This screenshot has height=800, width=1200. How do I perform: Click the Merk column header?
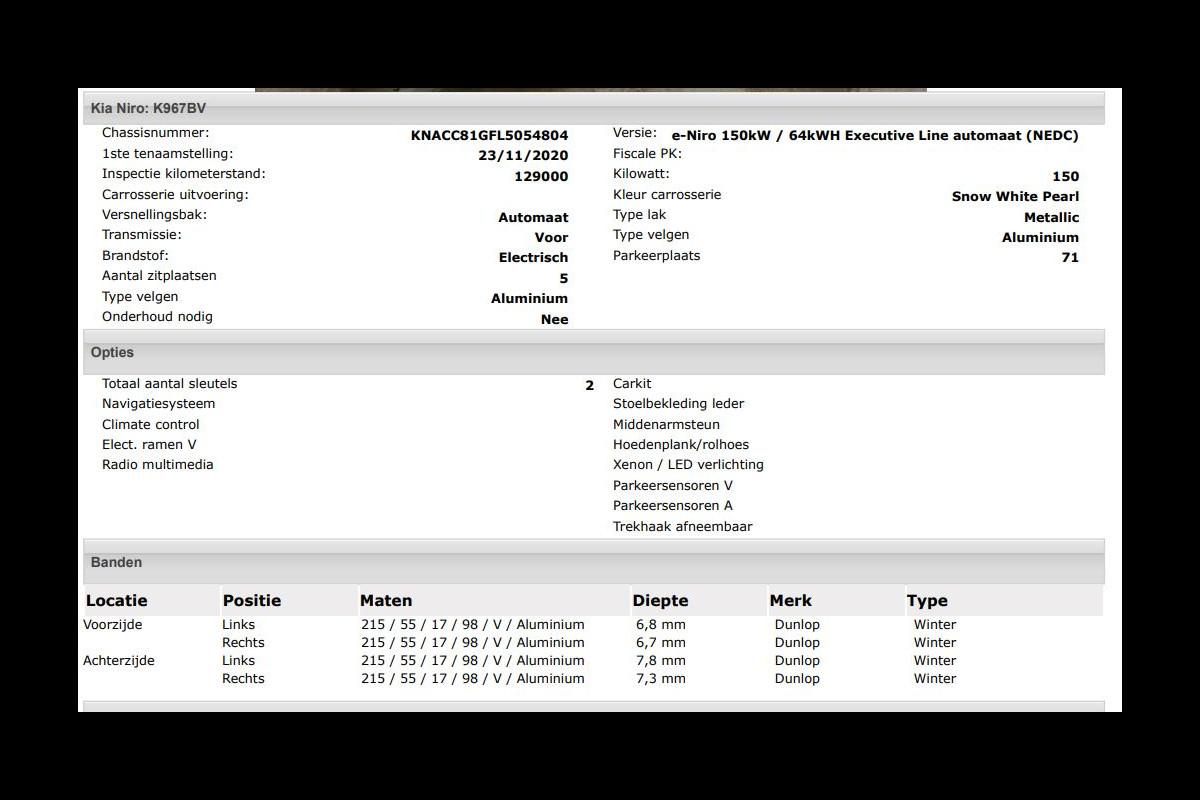[x=791, y=601]
